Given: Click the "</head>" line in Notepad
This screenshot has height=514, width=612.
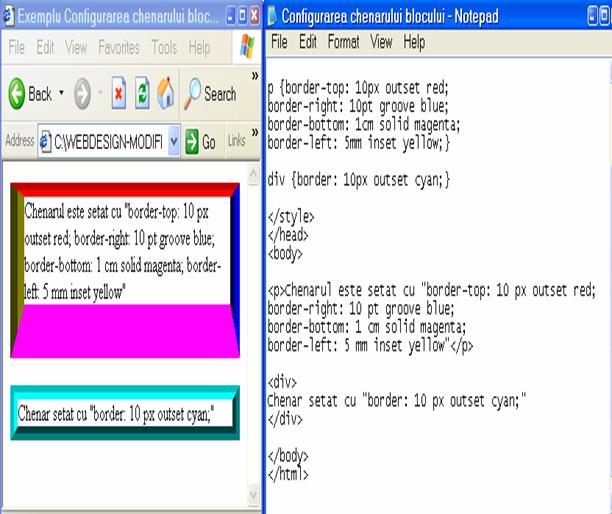Looking at the screenshot, I should (x=288, y=235).
